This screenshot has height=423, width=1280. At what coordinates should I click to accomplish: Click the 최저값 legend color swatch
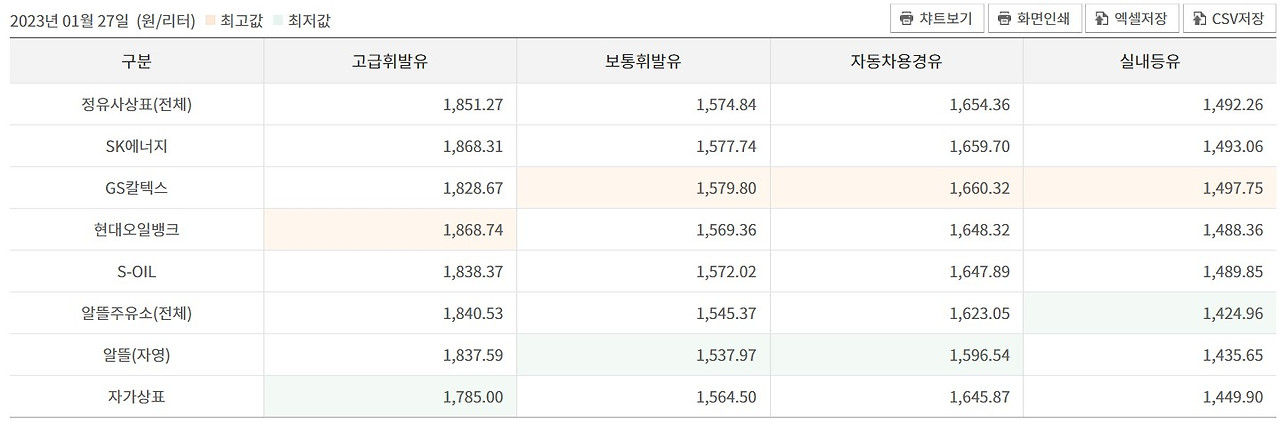pos(277,20)
